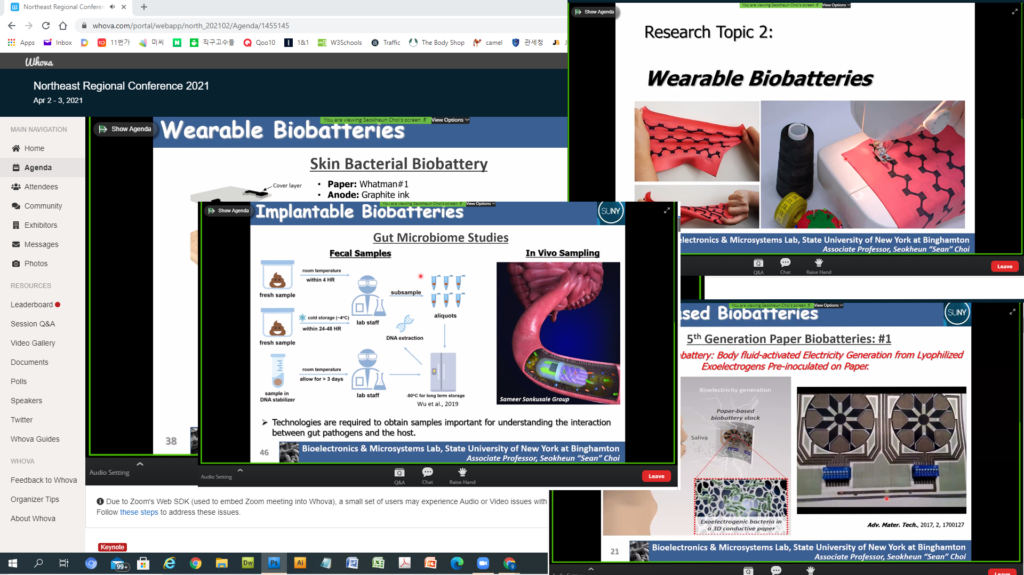Image resolution: width=1024 pixels, height=575 pixels.
Task: Open Photoshop from the taskbar
Action: tap(274, 563)
